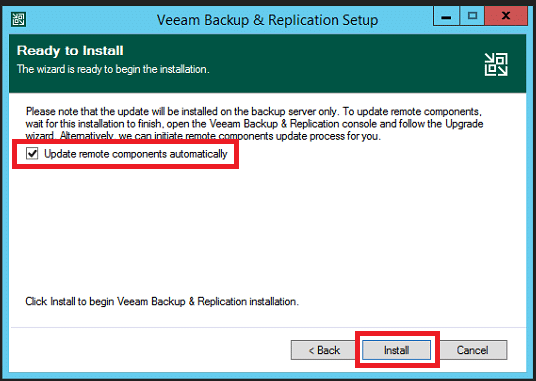This screenshot has height=381, width=536.
Task: Click the 'Ready to Install' heading
Action: tap(70, 51)
